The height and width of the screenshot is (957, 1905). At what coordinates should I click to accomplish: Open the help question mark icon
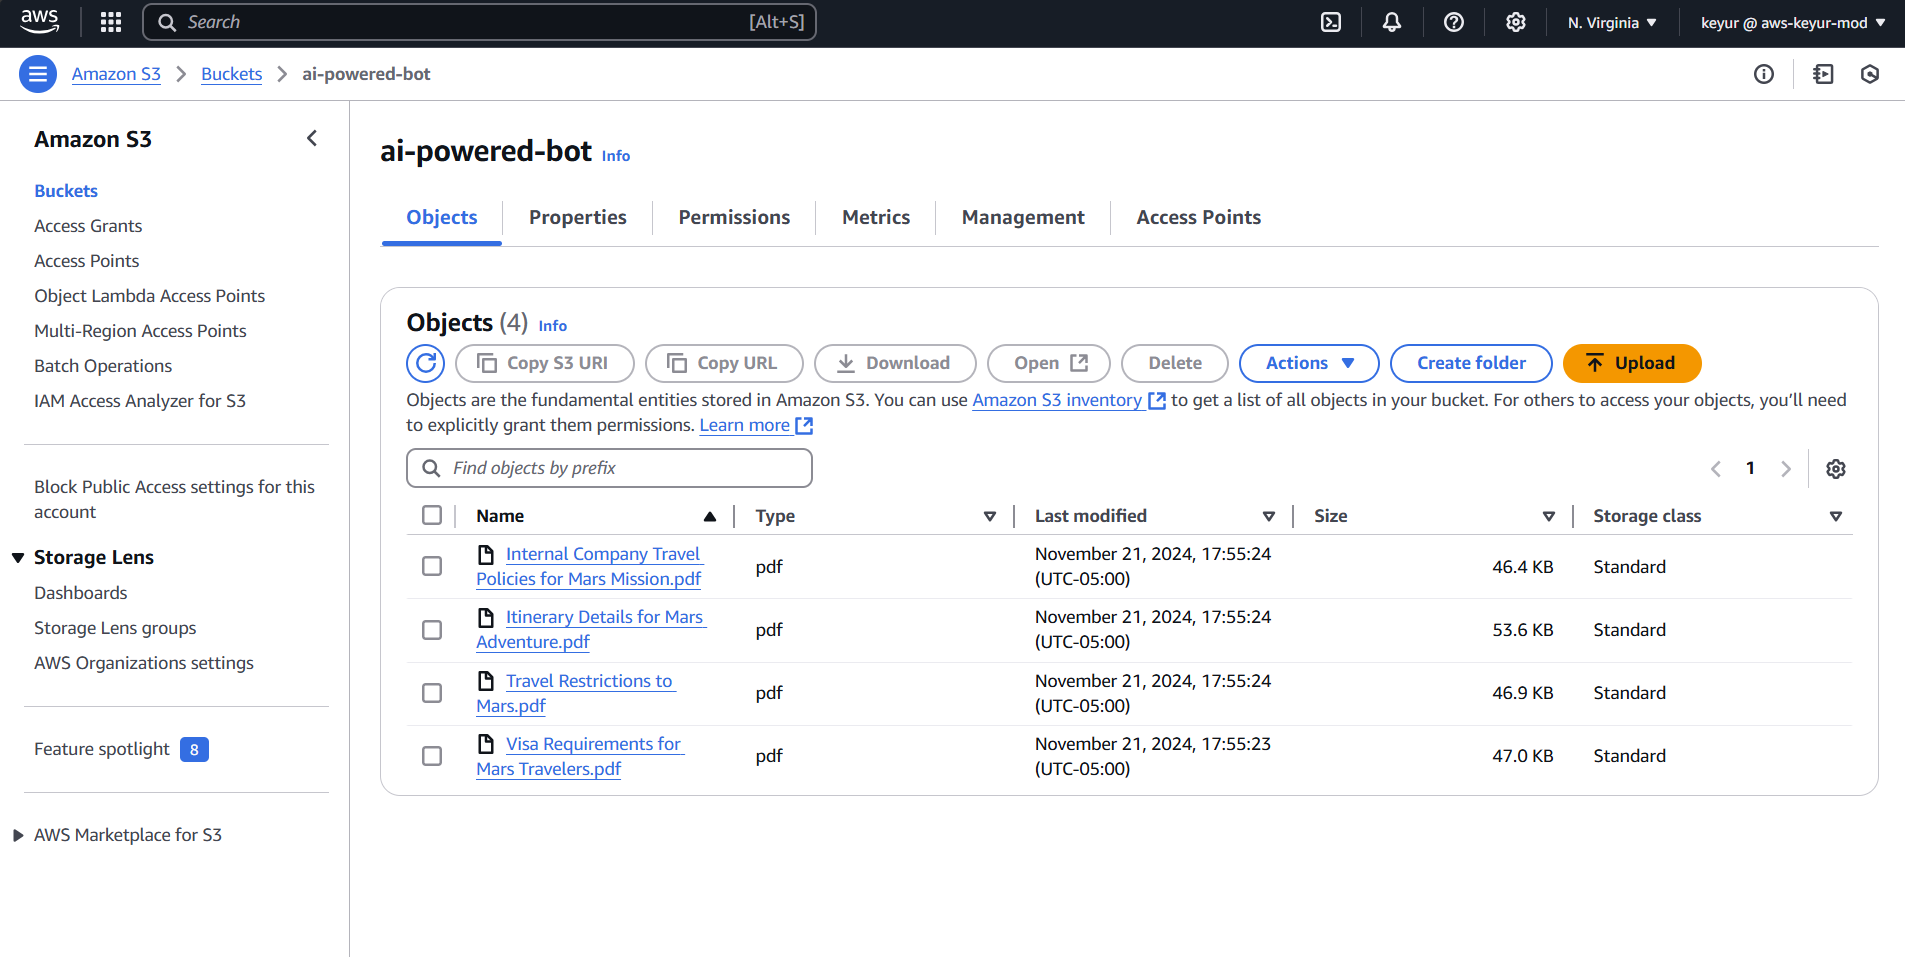coord(1454,22)
